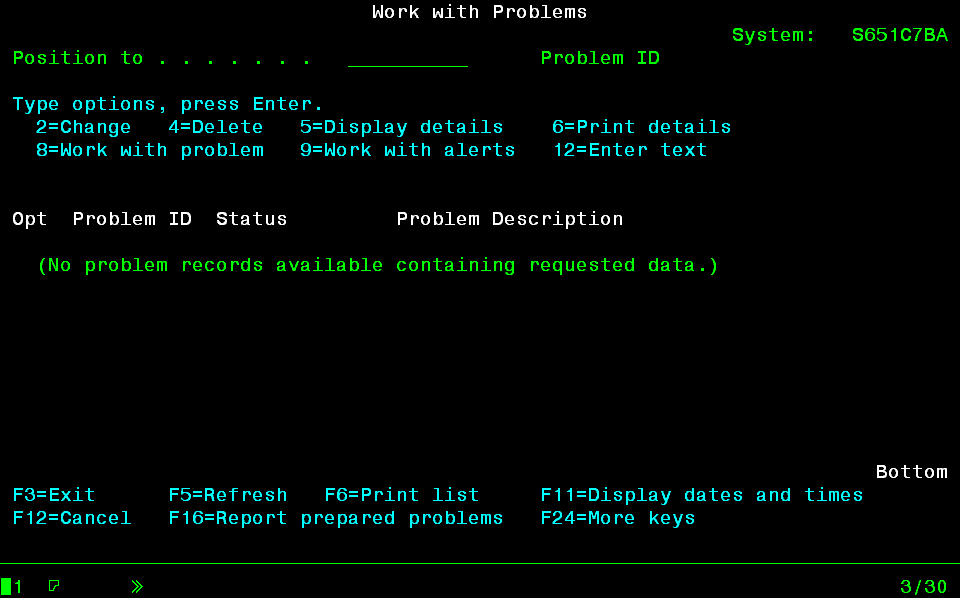Click the Status column header

tap(251, 219)
